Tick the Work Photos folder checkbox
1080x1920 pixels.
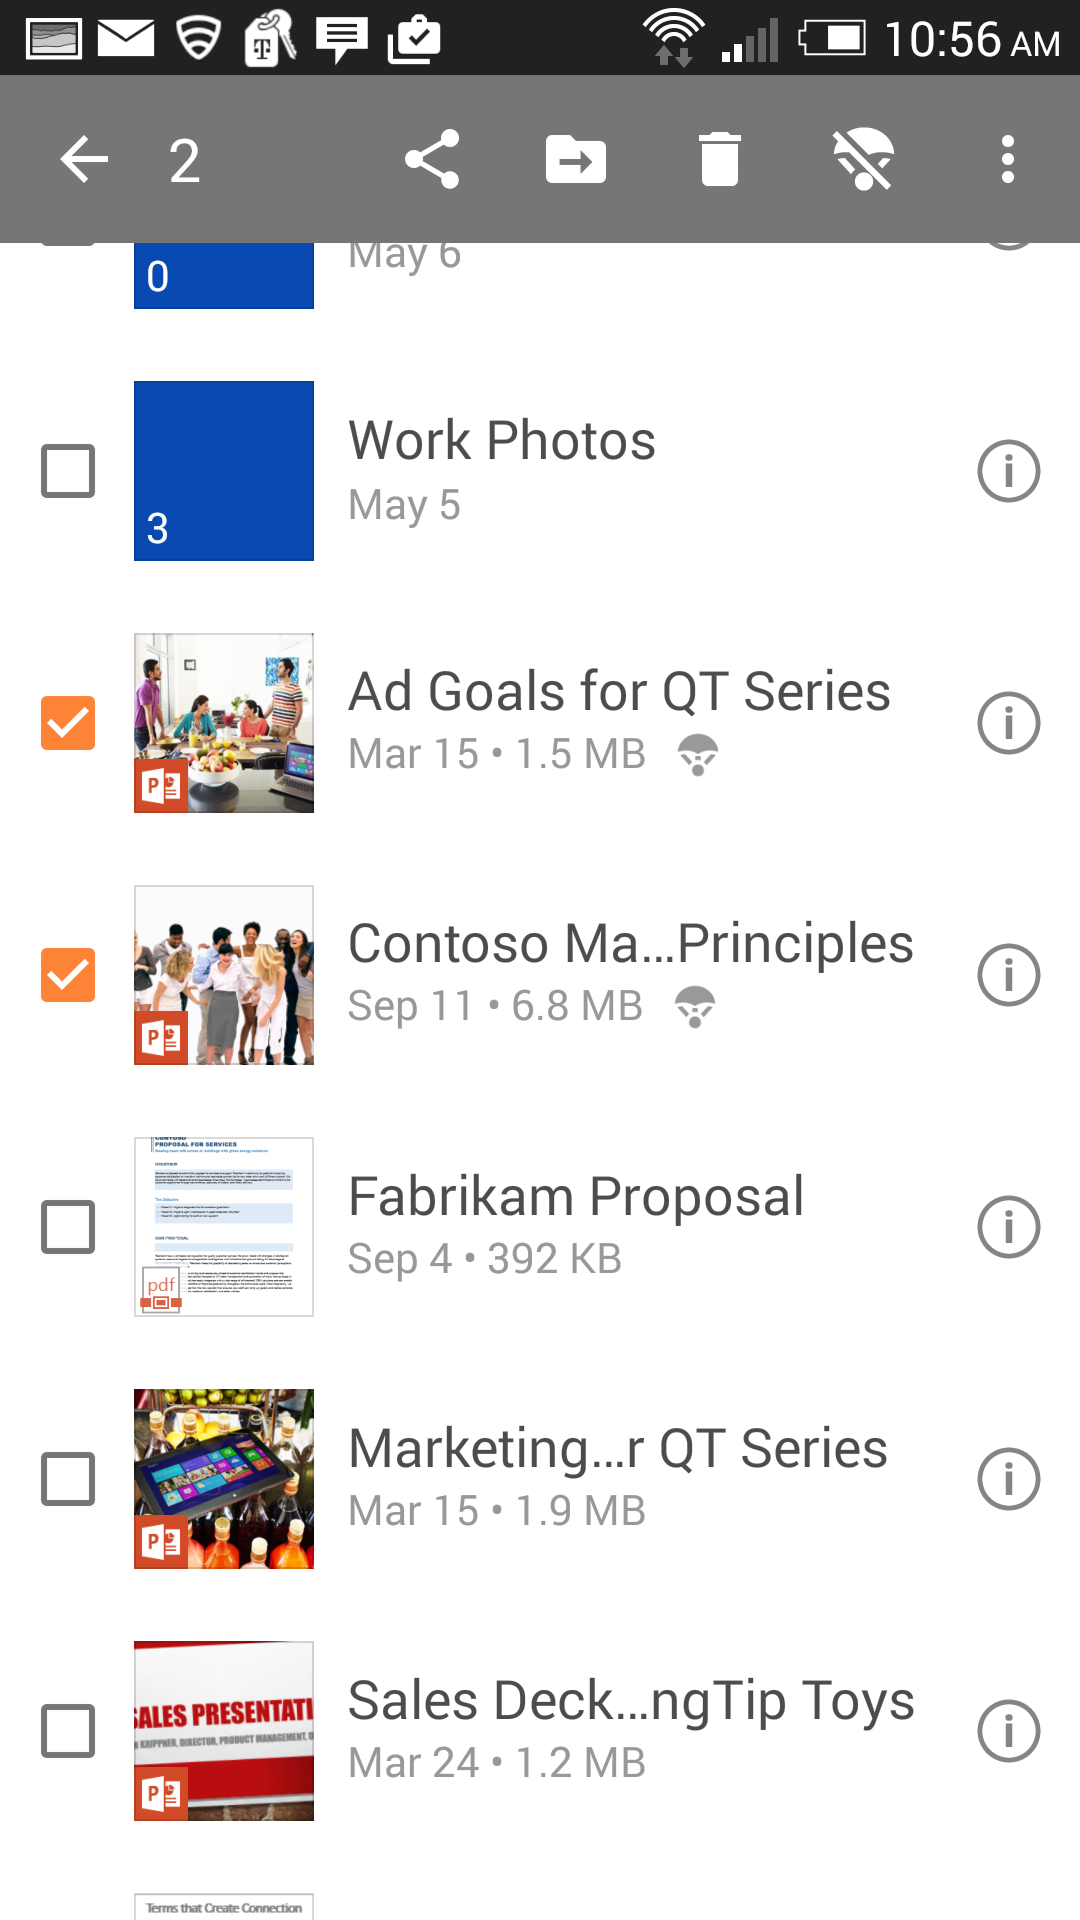[x=68, y=471]
